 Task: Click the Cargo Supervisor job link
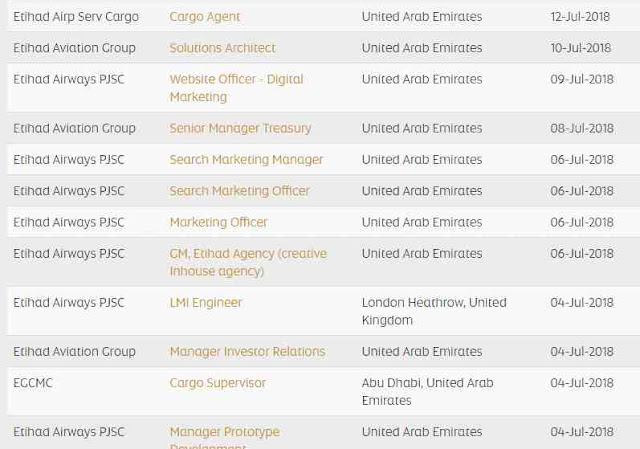coord(217,383)
